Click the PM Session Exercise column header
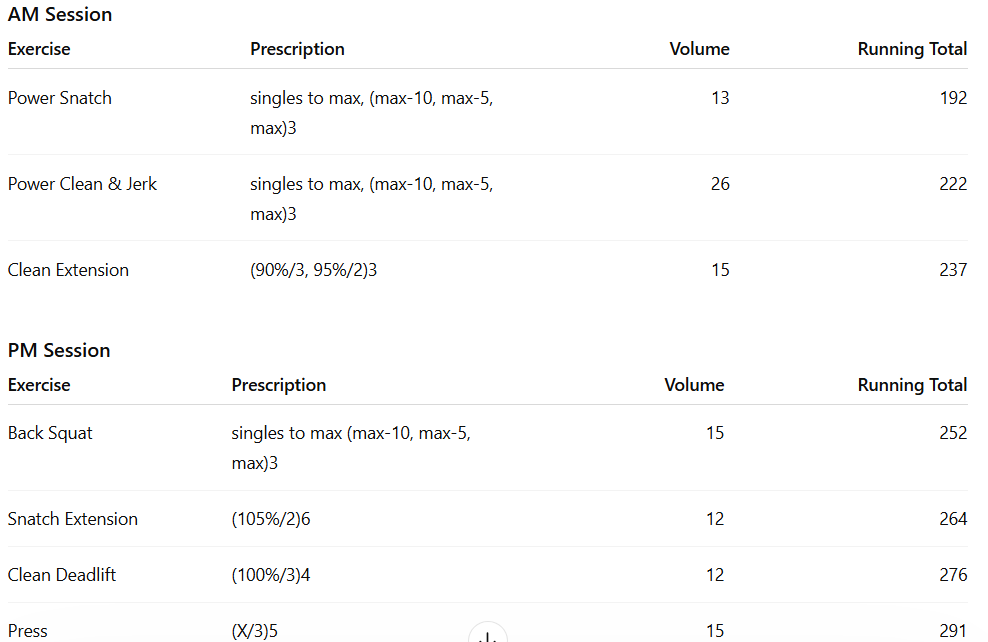 (x=39, y=385)
